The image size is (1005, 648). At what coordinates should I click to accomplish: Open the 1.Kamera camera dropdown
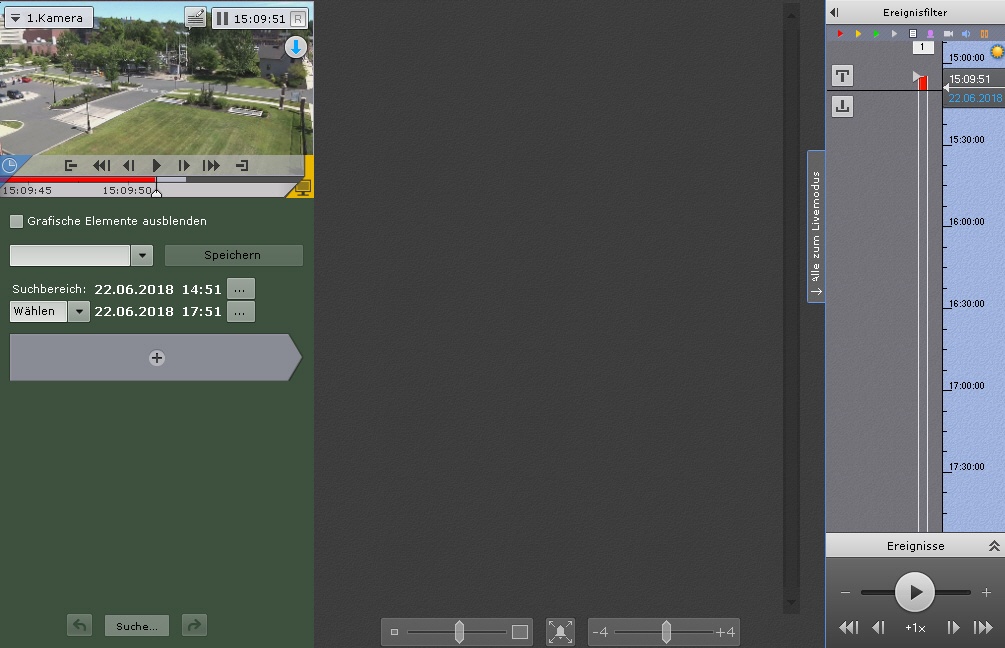pos(49,18)
